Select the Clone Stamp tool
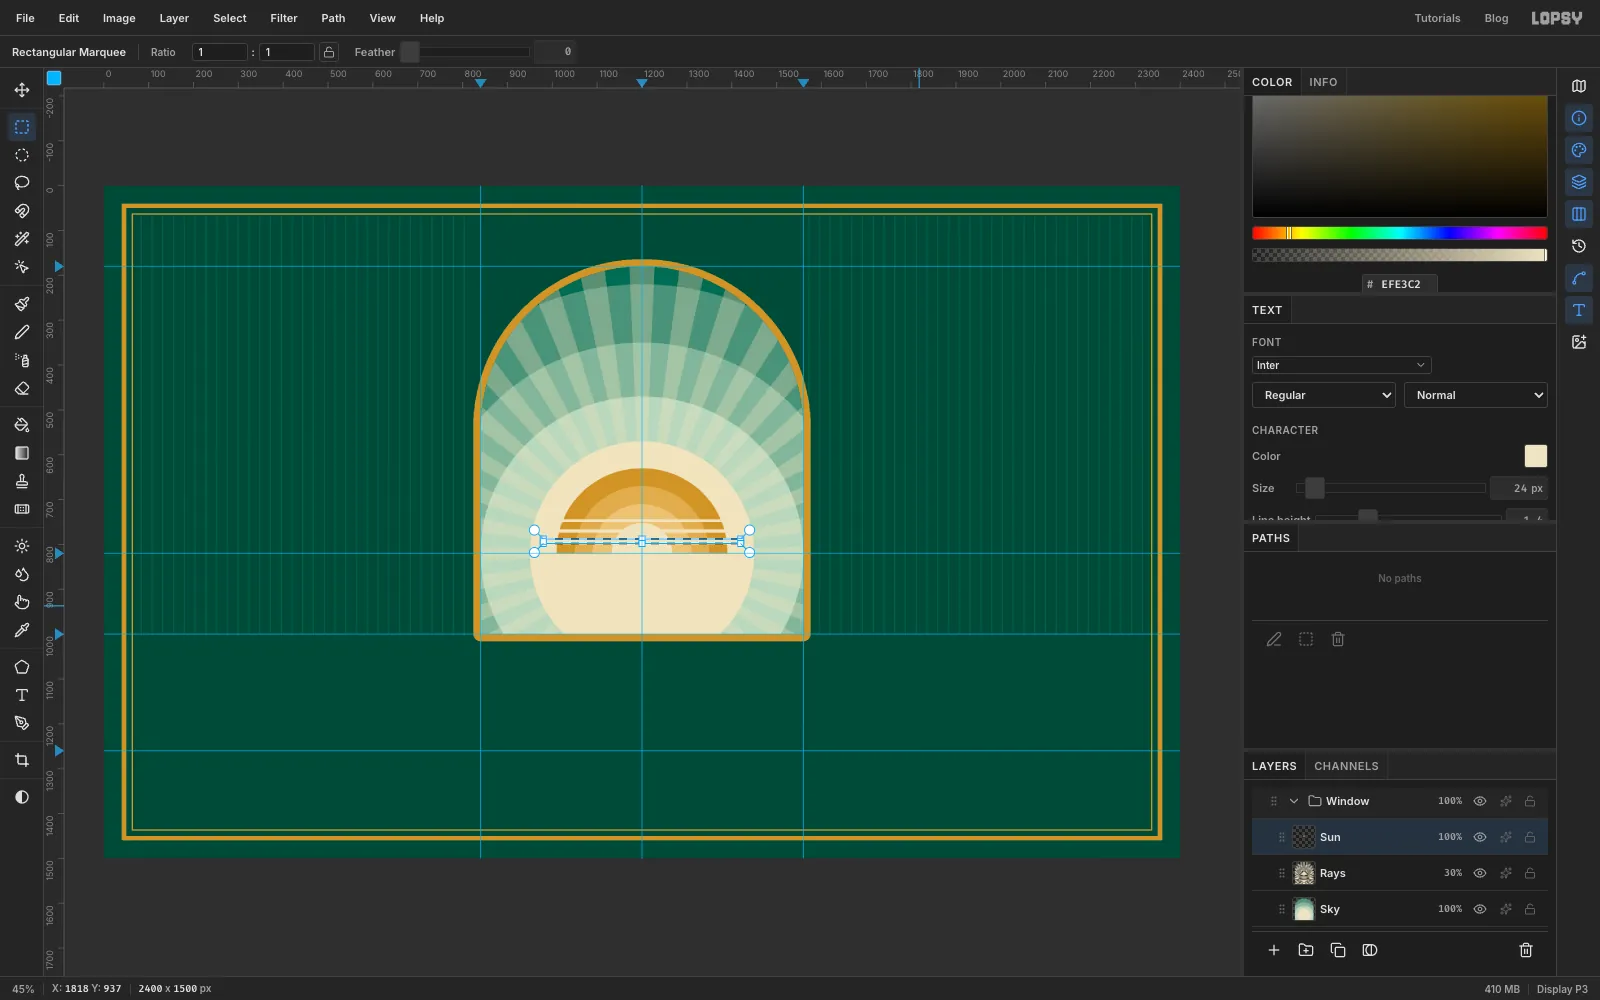Viewport: 1600px width, 1000px height. tap(22, 481)
